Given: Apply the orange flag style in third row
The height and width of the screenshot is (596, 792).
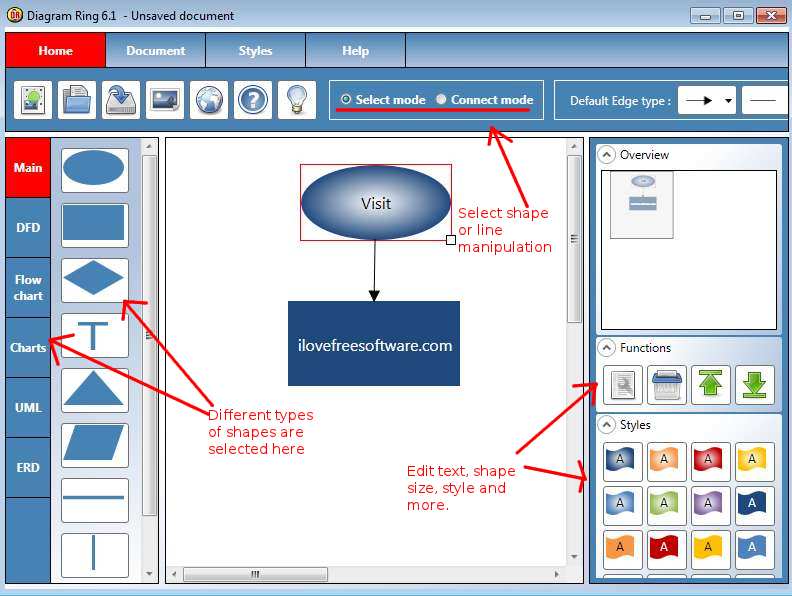Looking at the screenshot, I should (622, 550).
